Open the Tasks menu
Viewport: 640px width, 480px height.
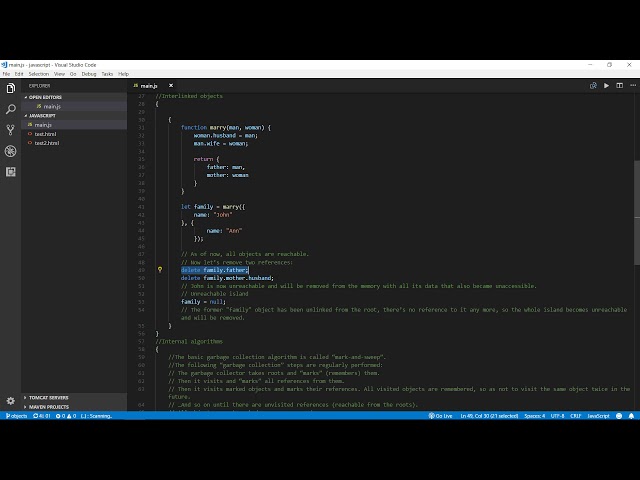click(107, 74)
